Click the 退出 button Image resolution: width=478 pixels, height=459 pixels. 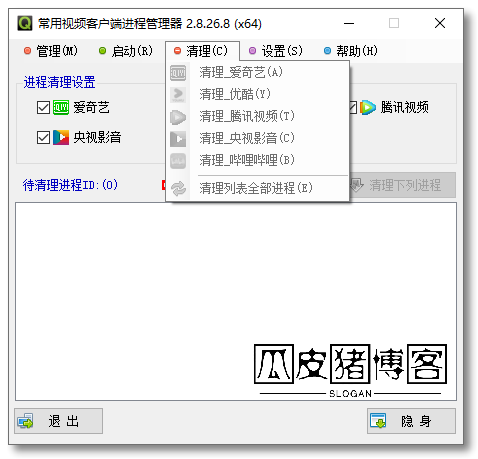click(58, 421)
